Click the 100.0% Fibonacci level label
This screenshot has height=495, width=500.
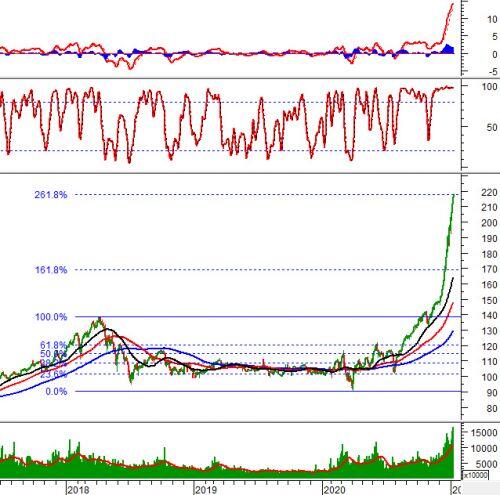51,317
